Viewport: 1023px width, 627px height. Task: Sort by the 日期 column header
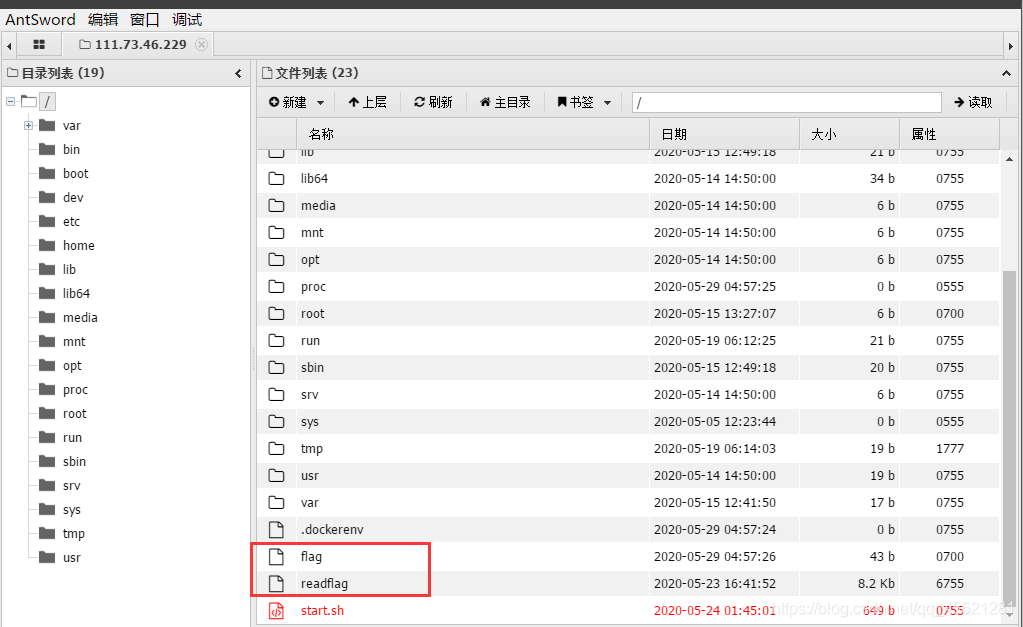pyautogui.click(x=724, y=134)
